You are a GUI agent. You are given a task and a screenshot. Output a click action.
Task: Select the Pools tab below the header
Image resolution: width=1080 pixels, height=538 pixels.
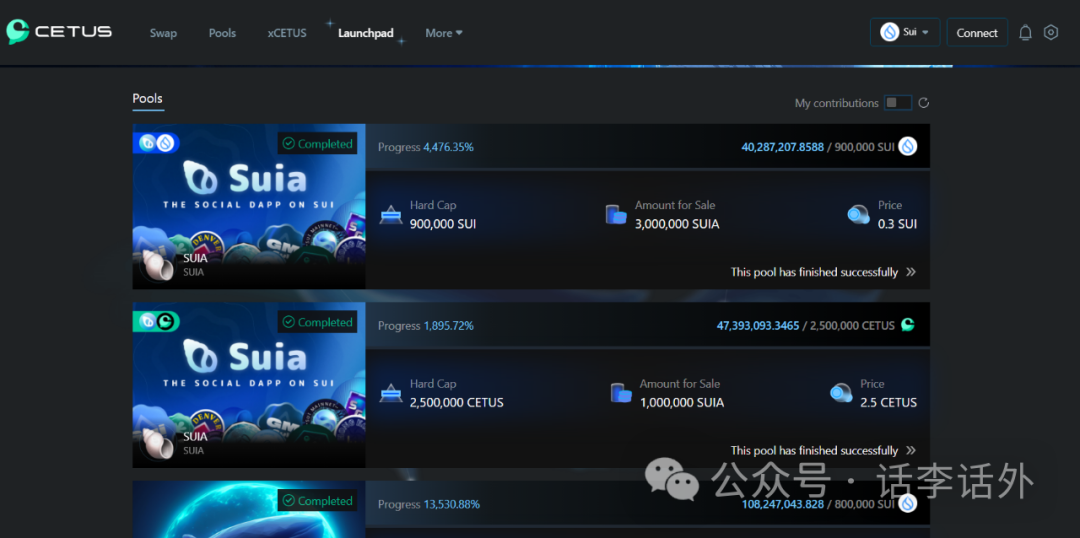148,99
